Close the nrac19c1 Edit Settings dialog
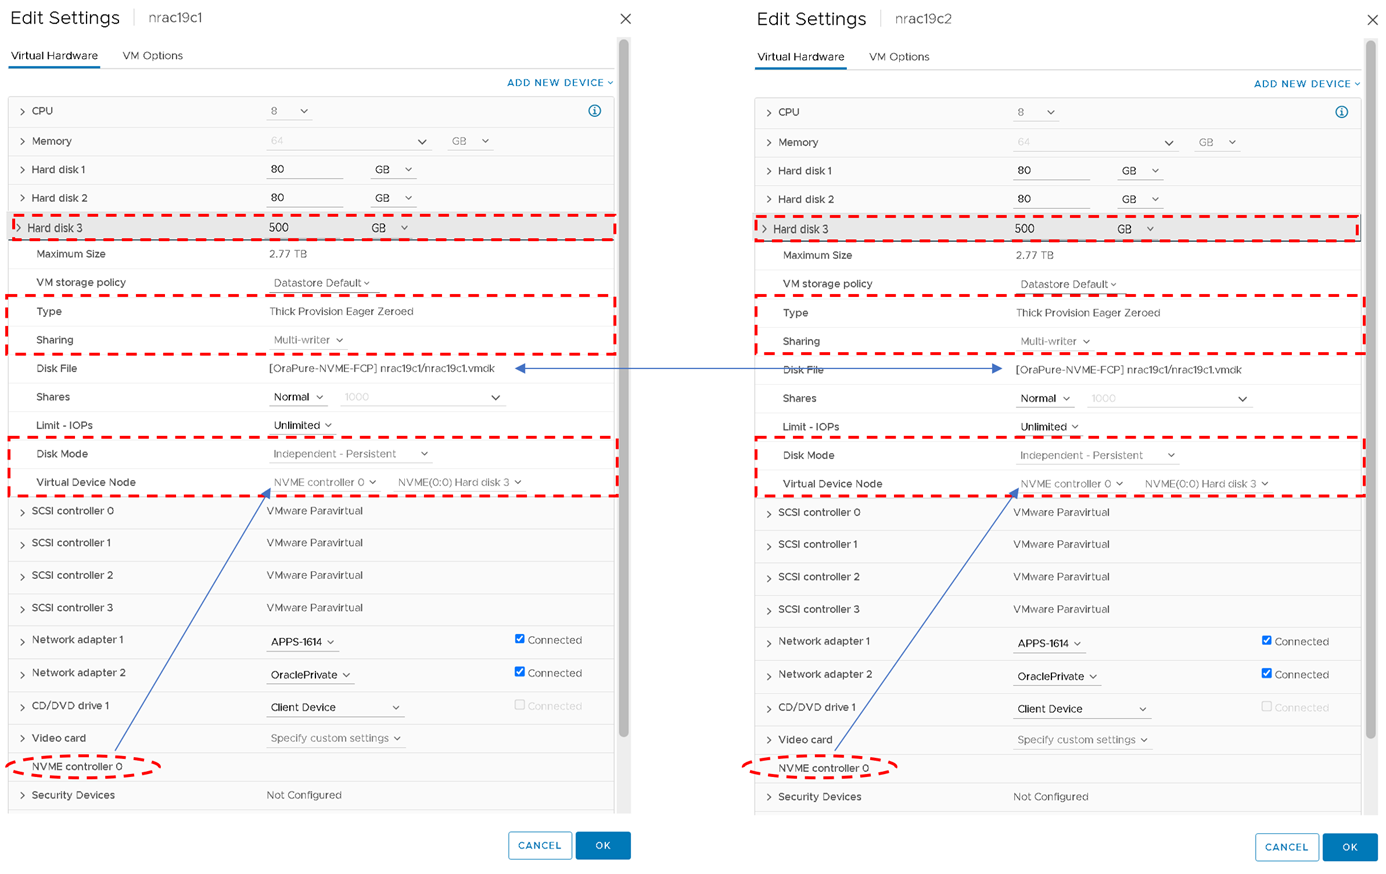This screenshot has height=874, width=1386. coord(625,19)
